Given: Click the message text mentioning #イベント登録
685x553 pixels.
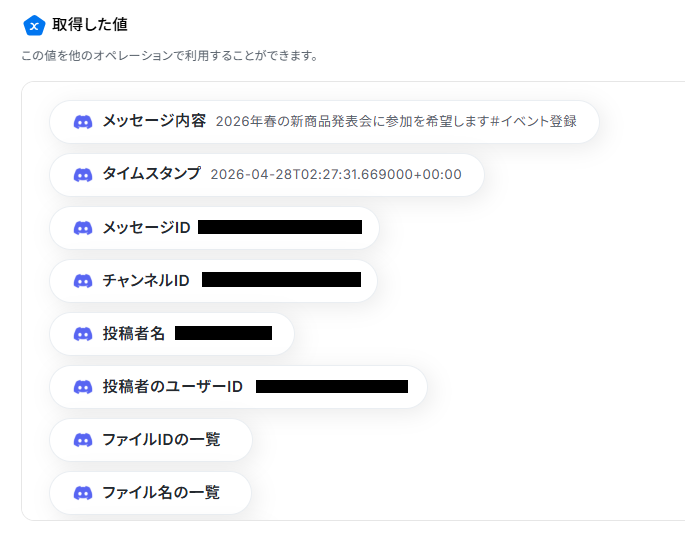Looking at the screenshot, I should pos(396,121).
